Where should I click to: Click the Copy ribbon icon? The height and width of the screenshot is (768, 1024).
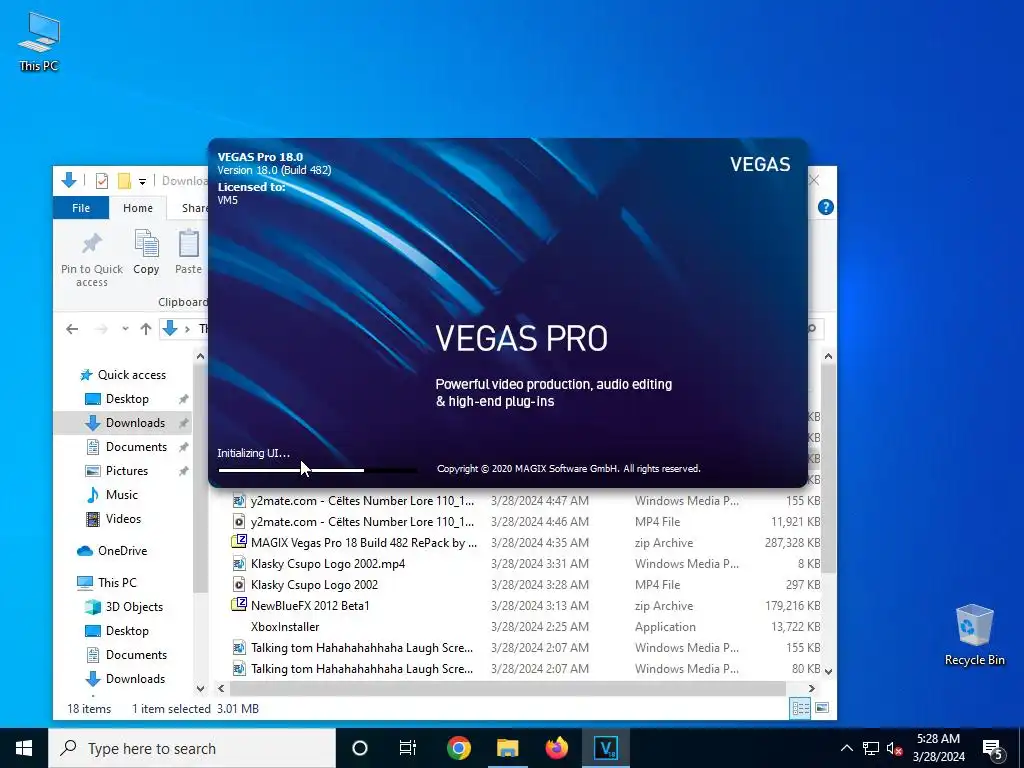click(146, 251)
